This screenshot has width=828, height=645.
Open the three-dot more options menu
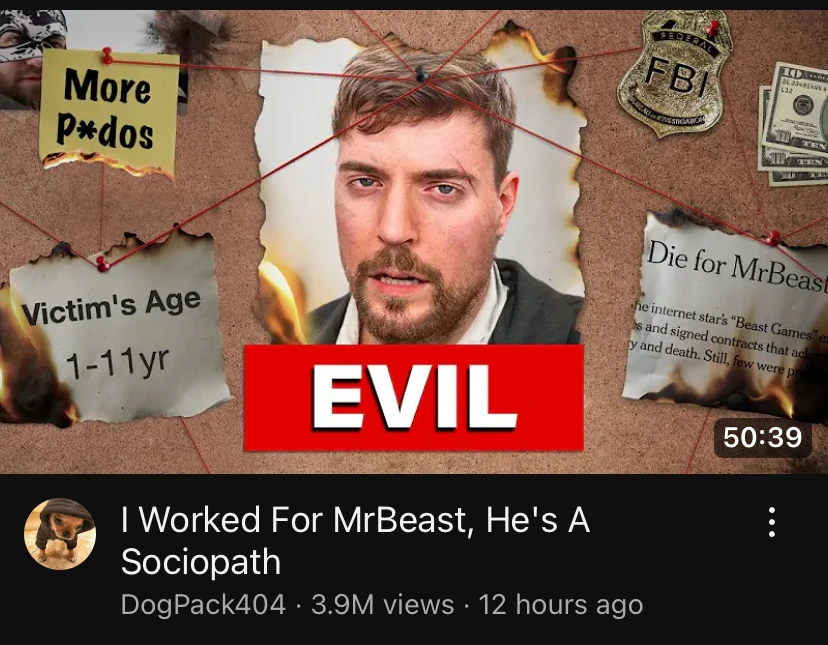click(771, 522)
